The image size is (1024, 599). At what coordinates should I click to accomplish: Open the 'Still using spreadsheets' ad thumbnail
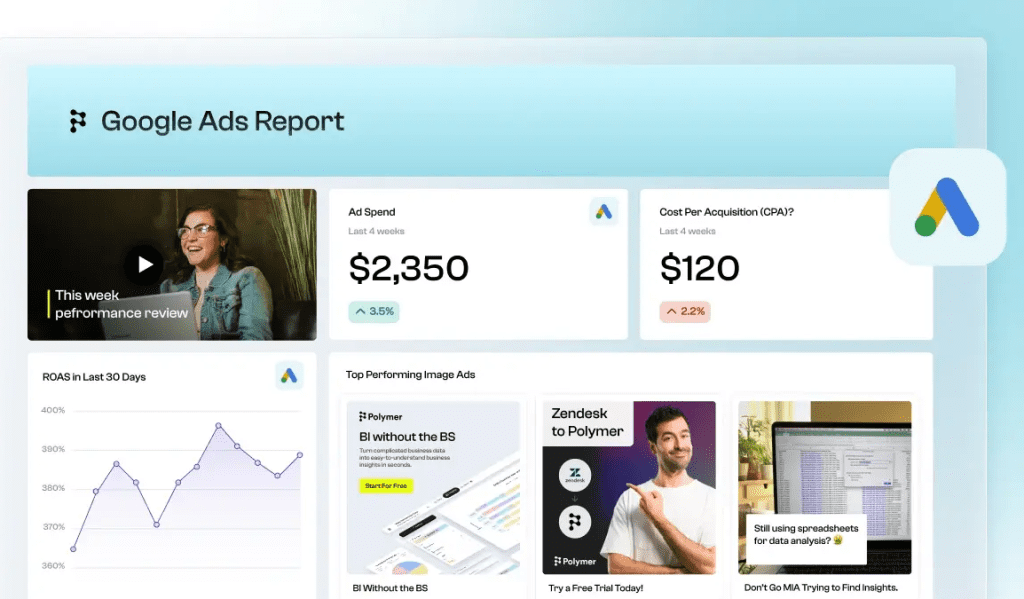(x=825, y=487)
